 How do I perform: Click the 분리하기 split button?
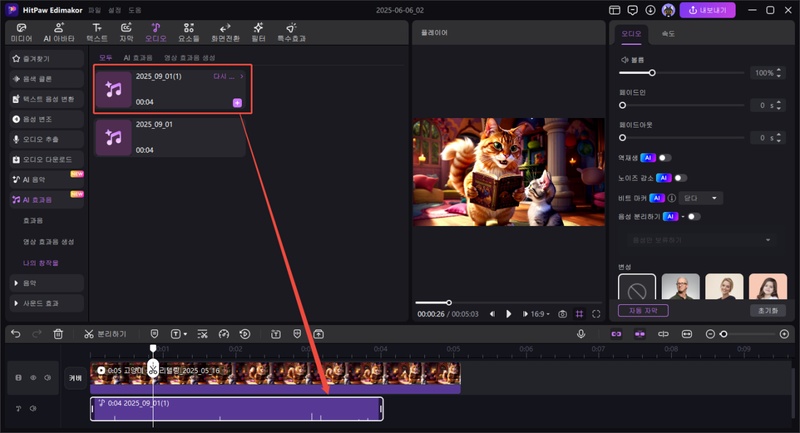point(105,334)
